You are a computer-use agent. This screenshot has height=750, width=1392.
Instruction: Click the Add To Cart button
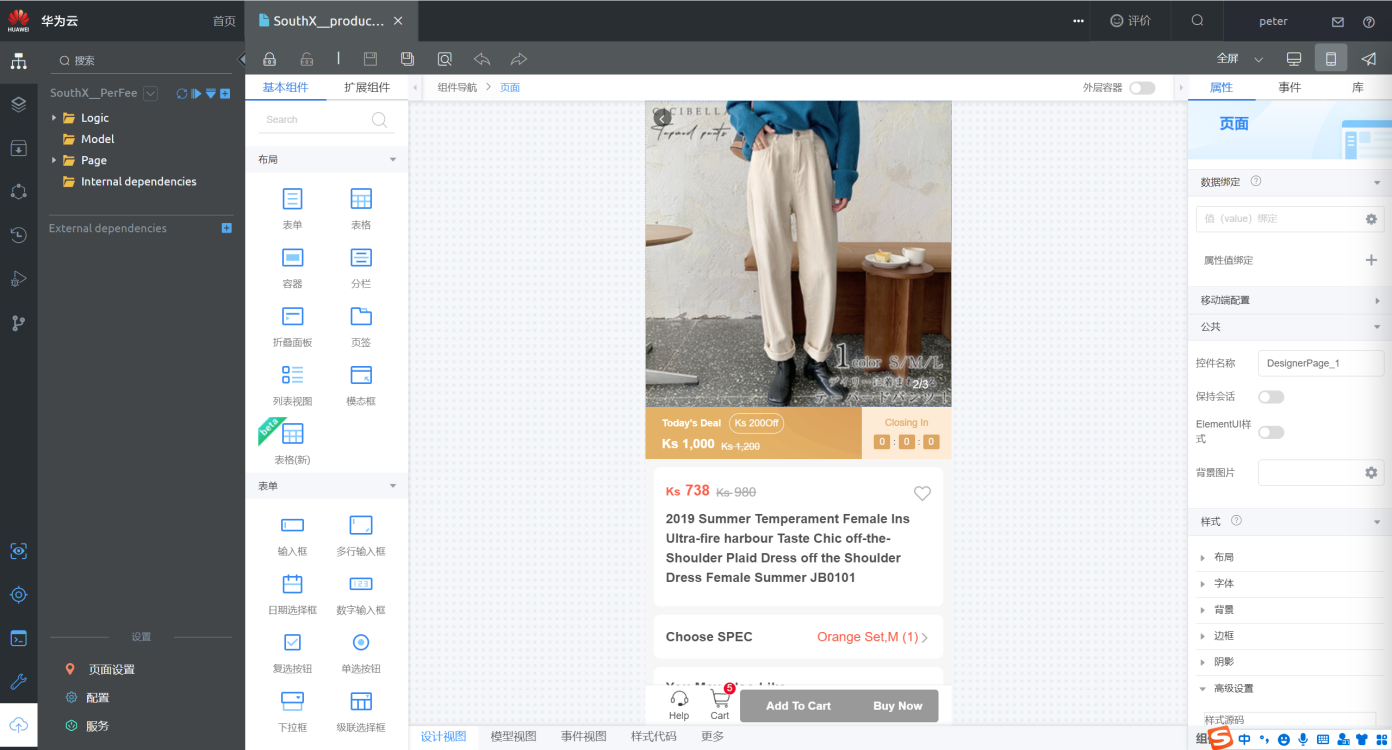(x=798, y=706)
